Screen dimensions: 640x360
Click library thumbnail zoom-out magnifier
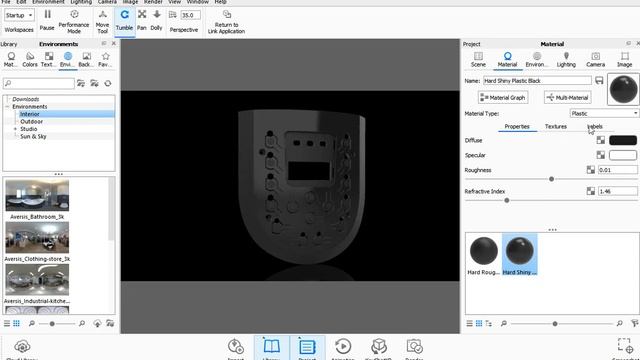[32, 323]
